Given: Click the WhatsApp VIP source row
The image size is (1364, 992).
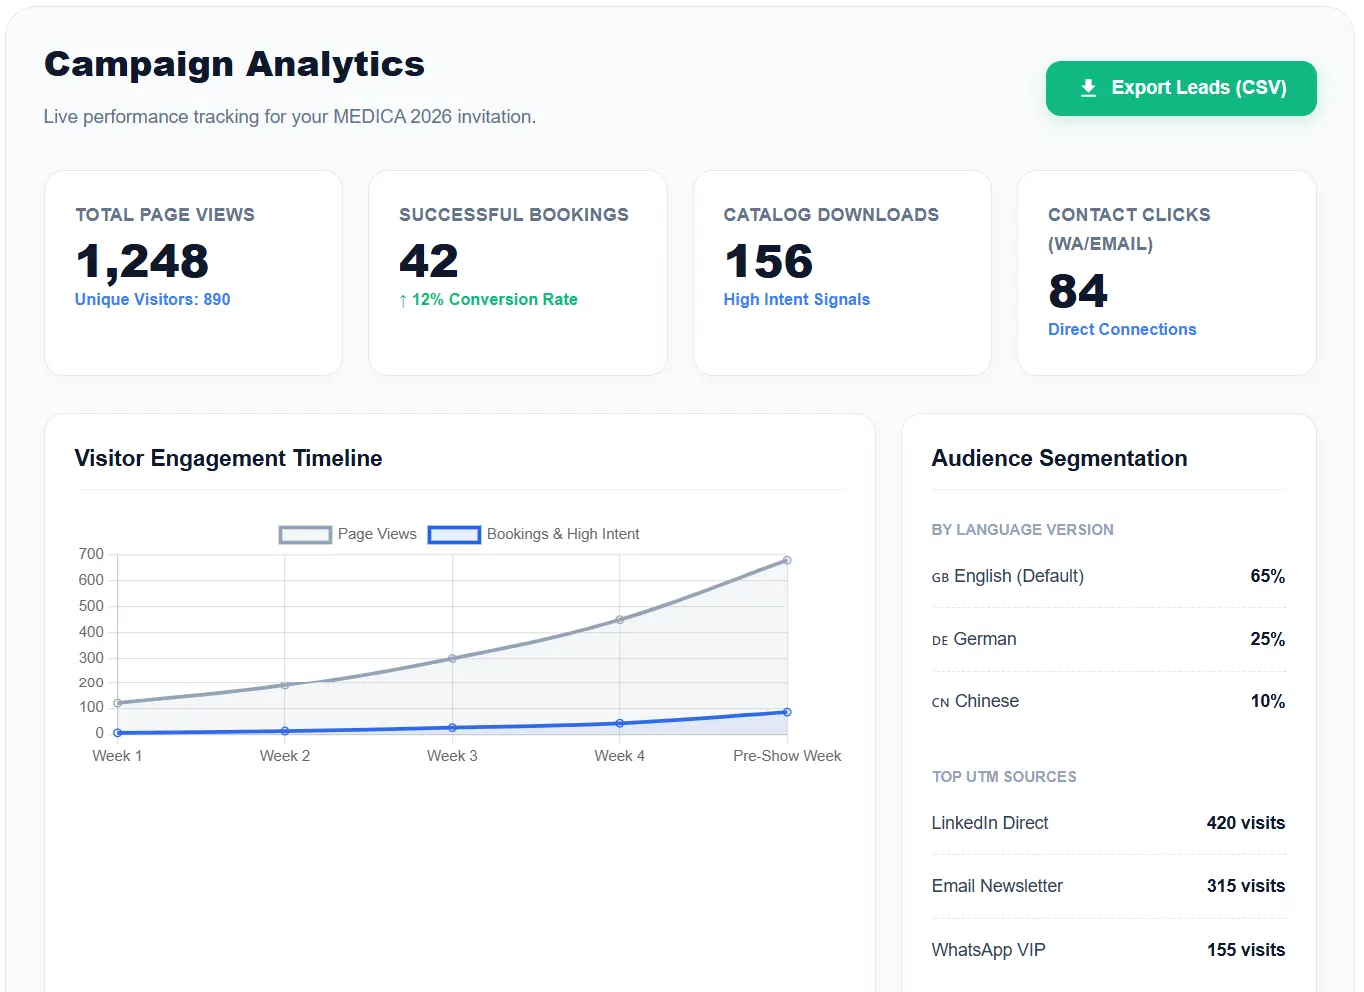Looking at the screenshot, I should point(1109,950).
